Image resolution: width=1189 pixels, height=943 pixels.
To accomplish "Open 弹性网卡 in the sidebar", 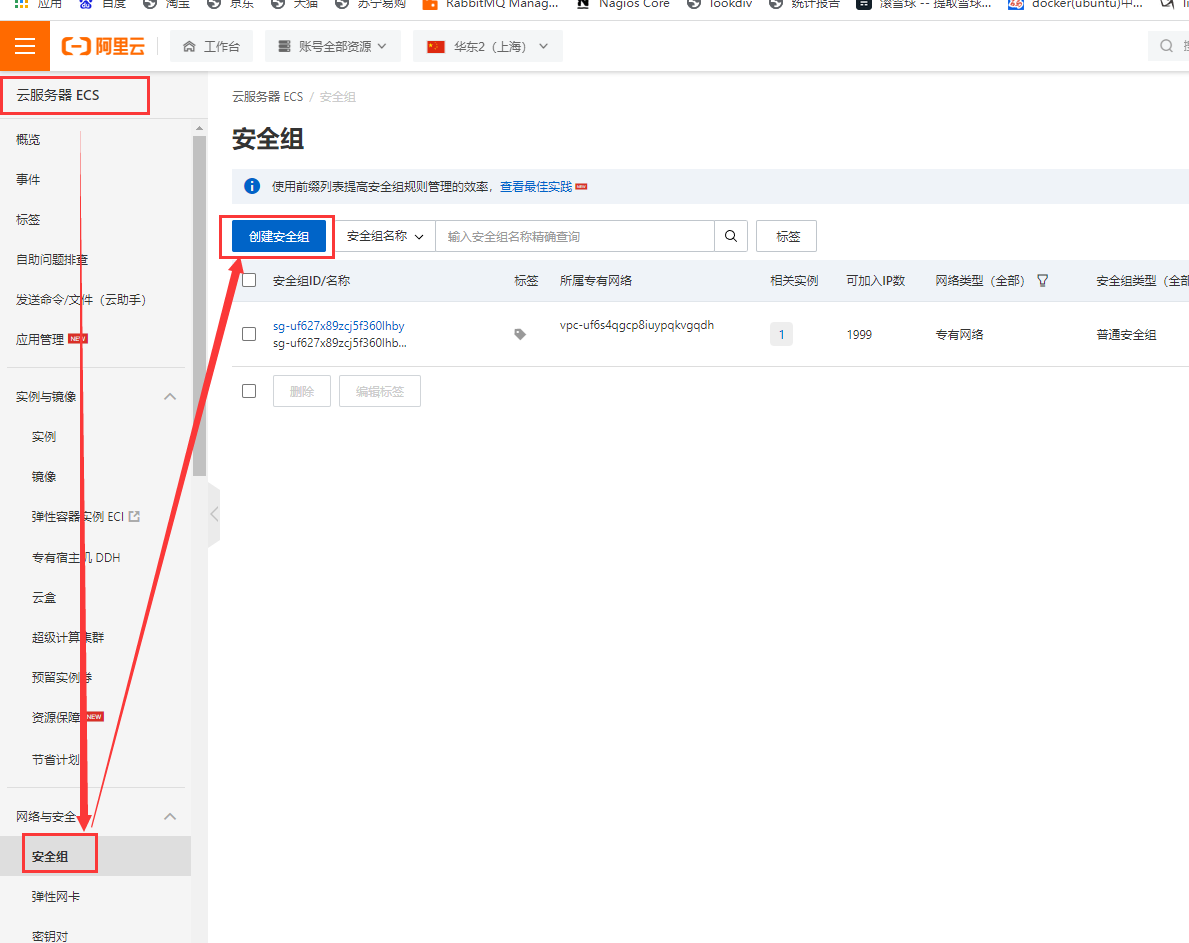I will tap(56, 897).
